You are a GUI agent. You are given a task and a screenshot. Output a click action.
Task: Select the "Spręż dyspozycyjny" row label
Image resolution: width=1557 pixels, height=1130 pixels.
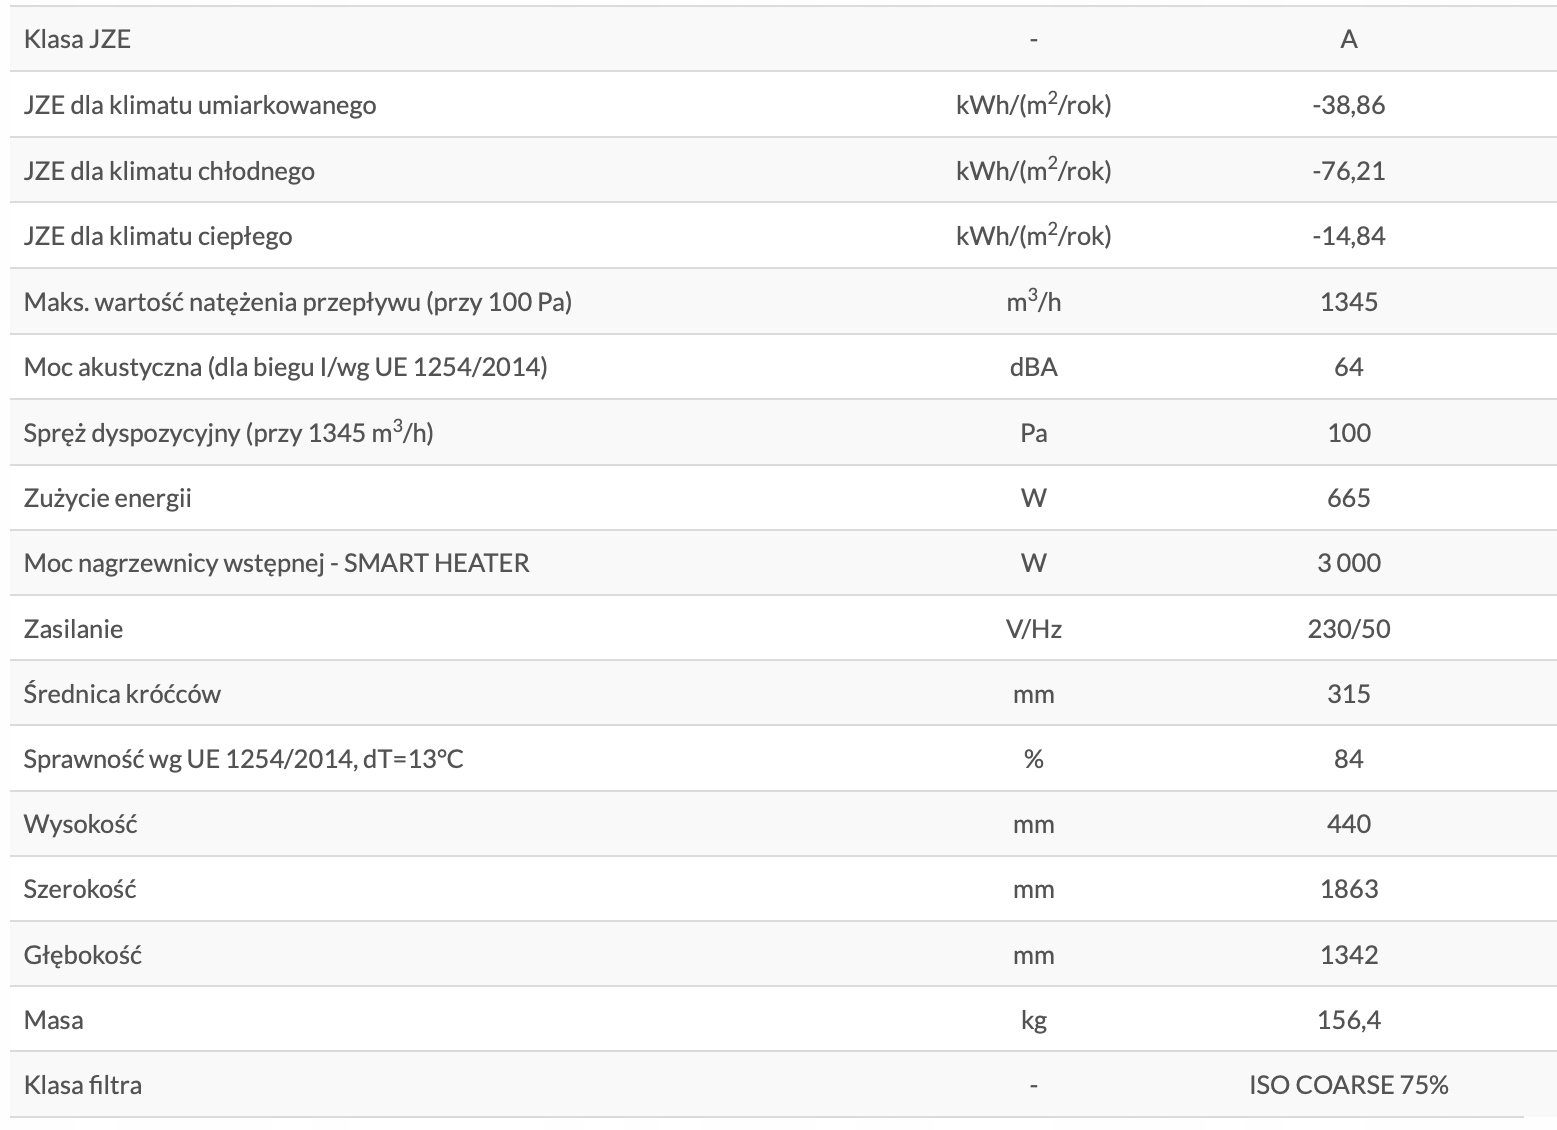coord(228,433)
